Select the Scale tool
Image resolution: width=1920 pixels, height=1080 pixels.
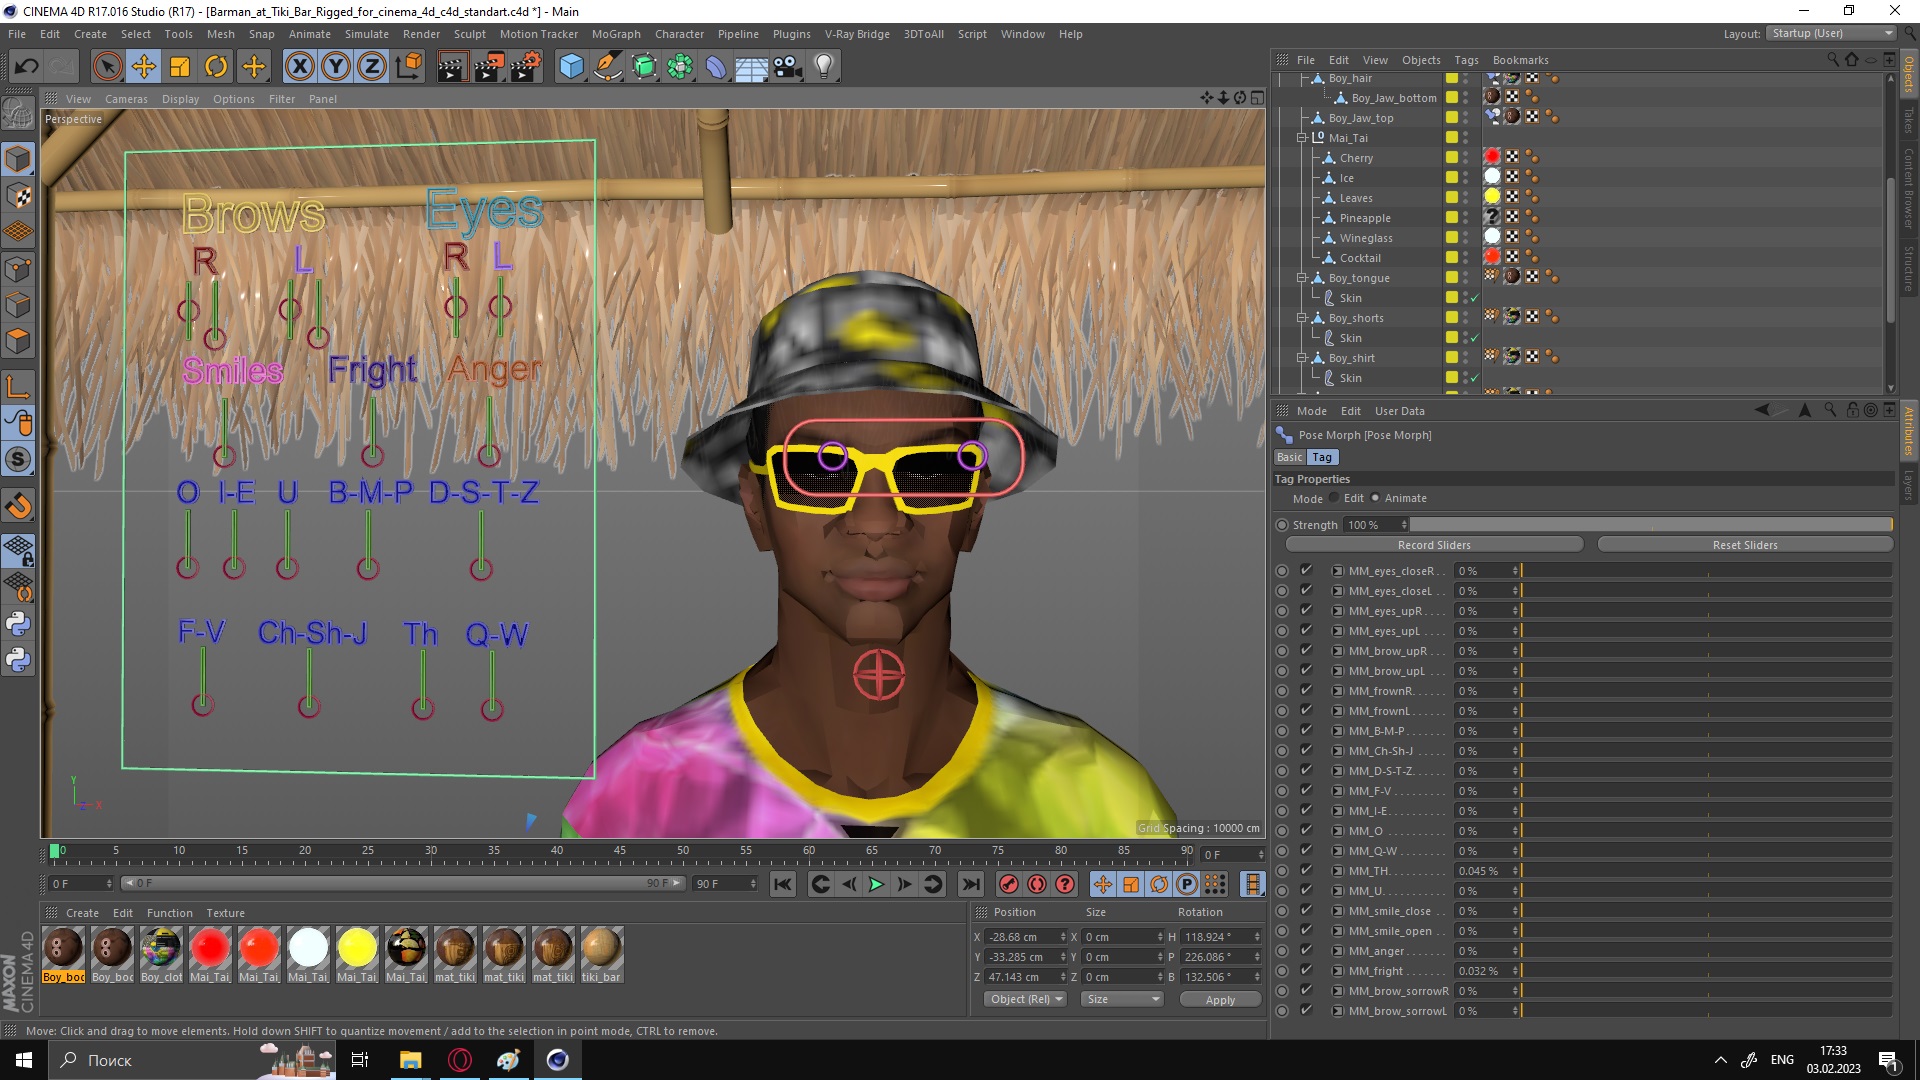point(180,67)
